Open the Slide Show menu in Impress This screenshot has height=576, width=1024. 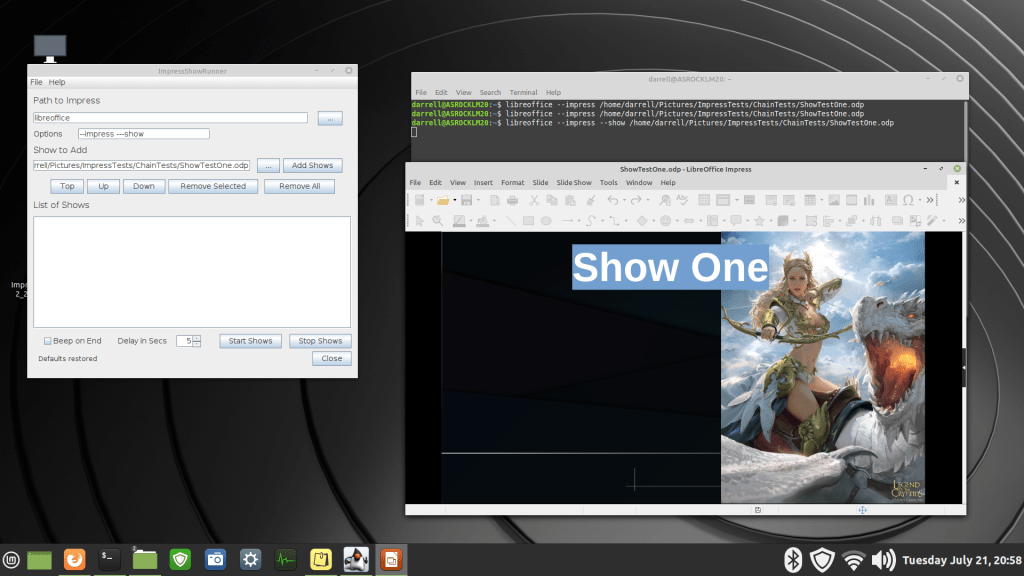pos(574,183)
